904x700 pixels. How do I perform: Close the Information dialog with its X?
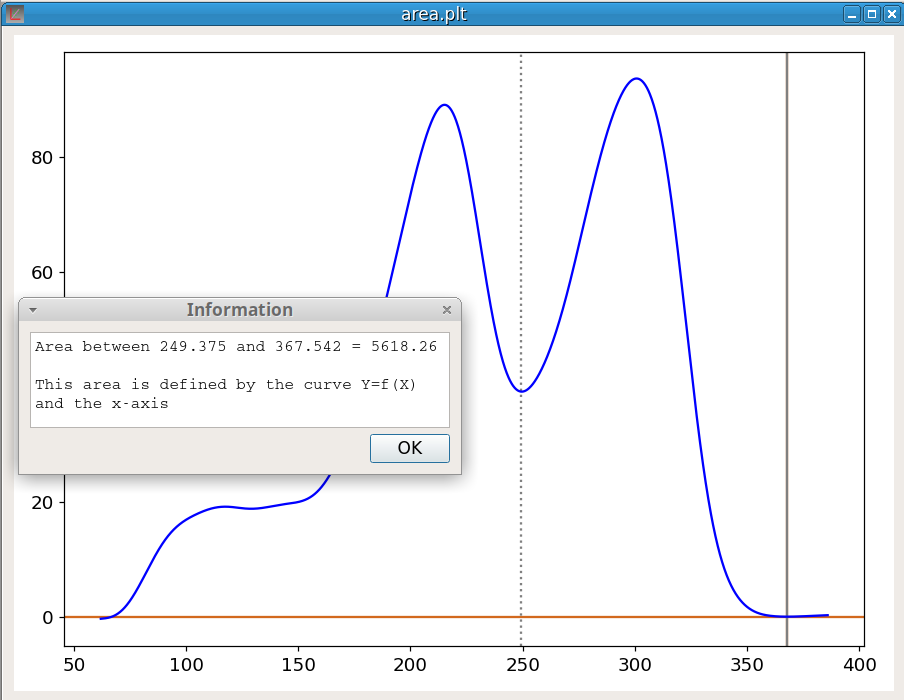pos(447,310)
